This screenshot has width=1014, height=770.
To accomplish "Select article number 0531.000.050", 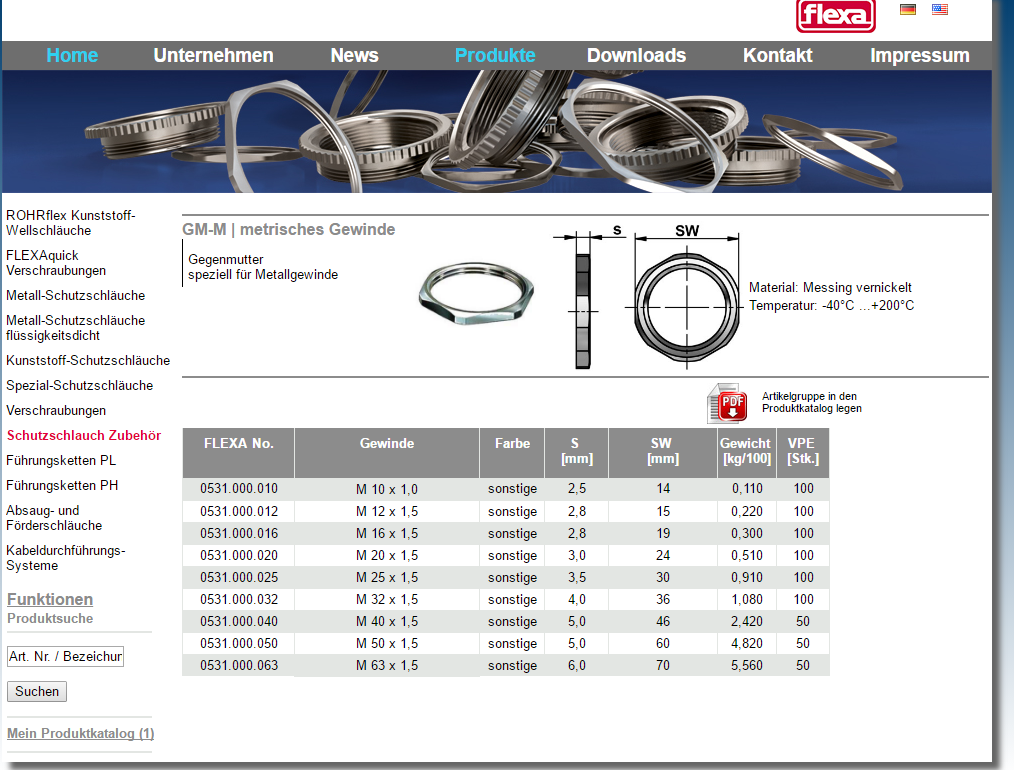I will [x=239, y=643].
